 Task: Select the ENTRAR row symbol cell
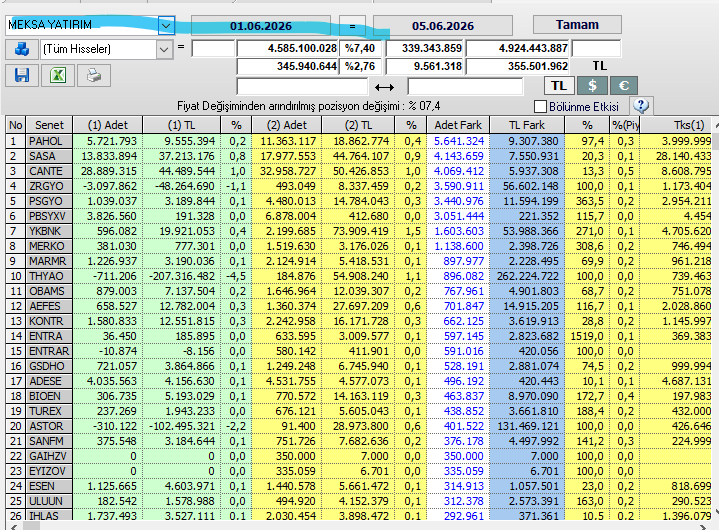(49, 351)
